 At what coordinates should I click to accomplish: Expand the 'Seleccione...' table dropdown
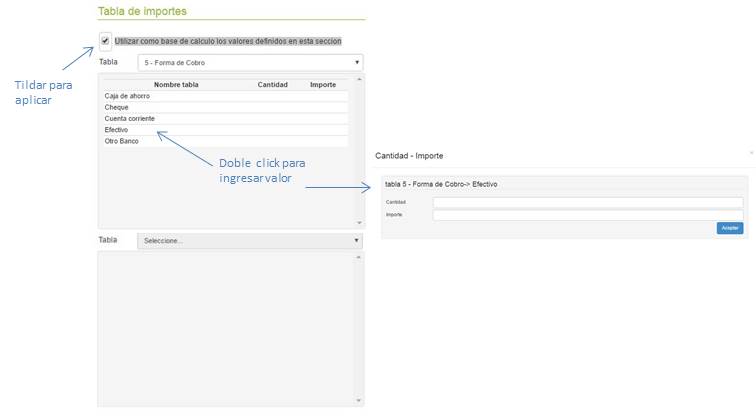(x=250, y=241)
